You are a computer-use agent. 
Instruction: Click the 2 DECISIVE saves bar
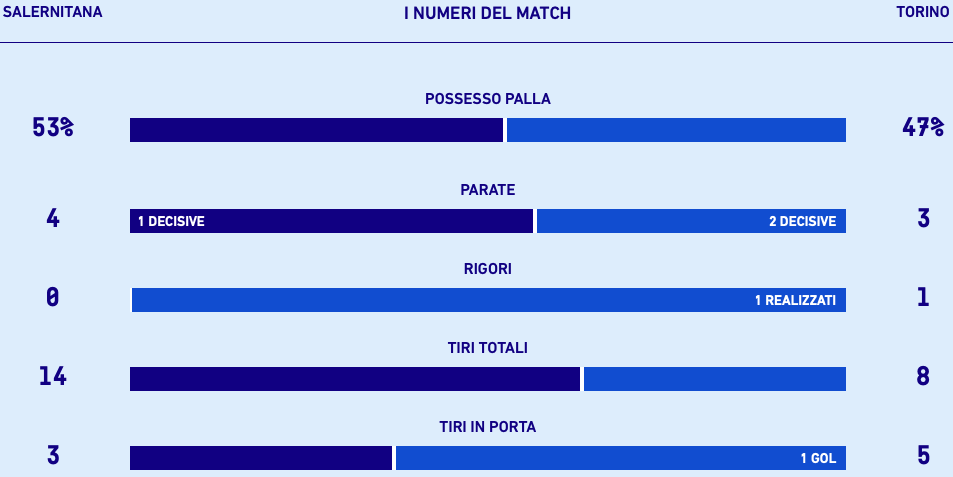691,221
